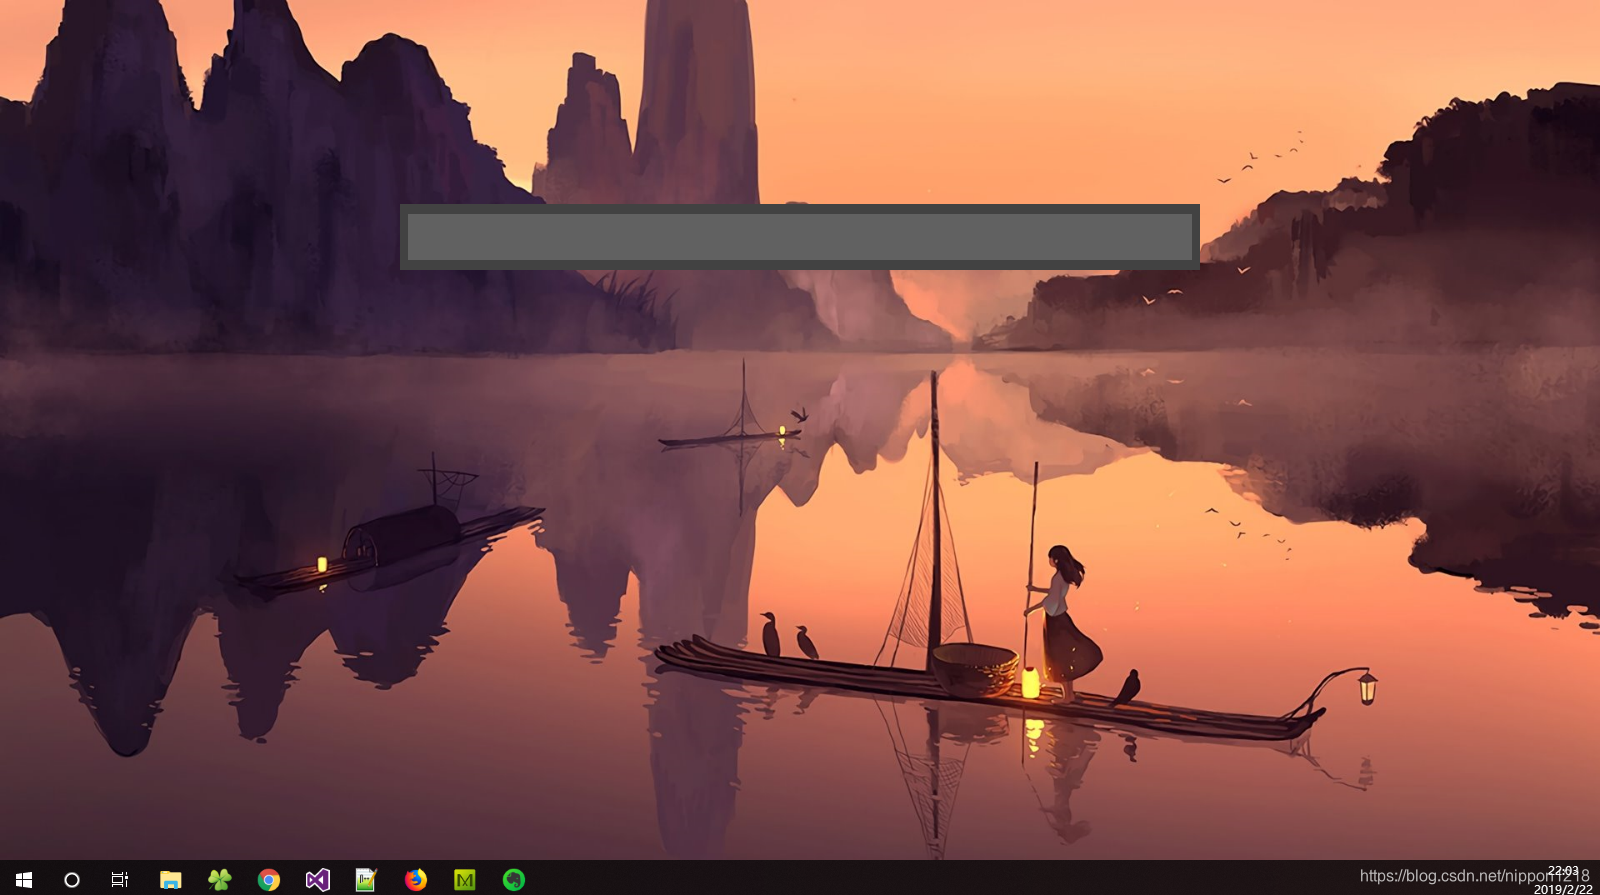Launch the green clover app
This screenshot has height=895, width=1600.
click(x=220, y=879)
